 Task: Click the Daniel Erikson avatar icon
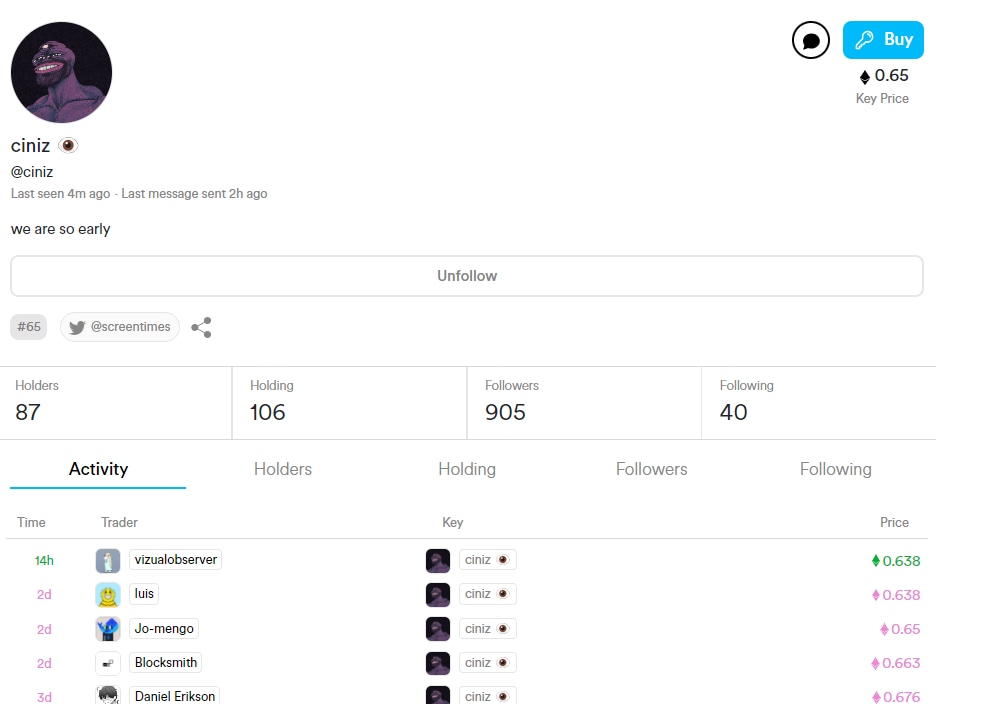point(108,696)
